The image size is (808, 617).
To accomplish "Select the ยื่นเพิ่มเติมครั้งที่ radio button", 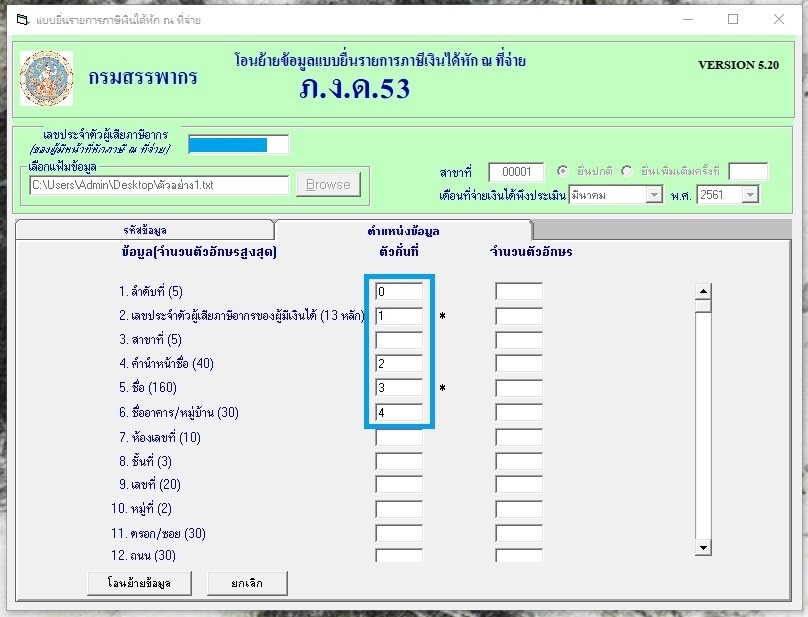I will [627, 171].
